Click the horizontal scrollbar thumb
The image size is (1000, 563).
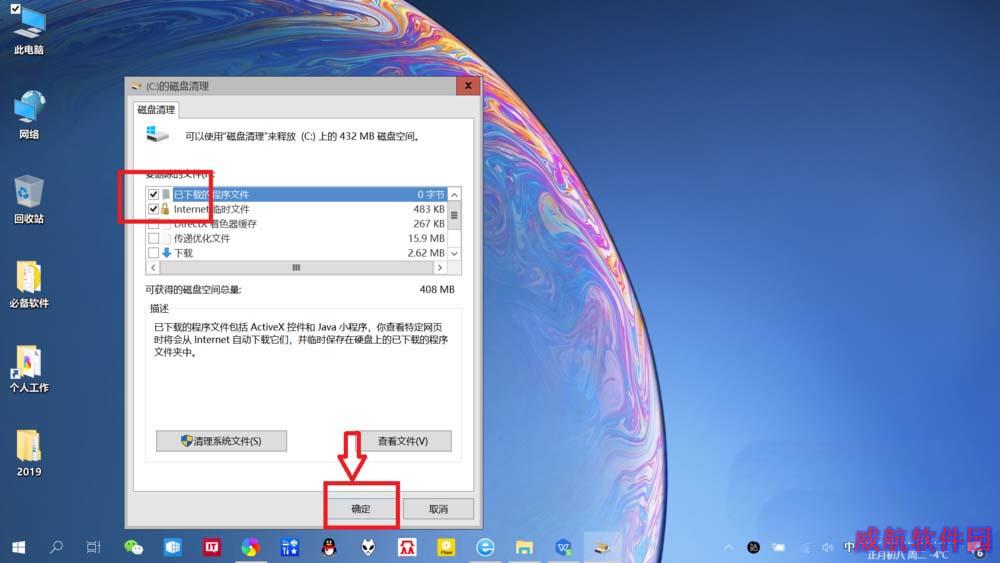(x=296, y=268)
